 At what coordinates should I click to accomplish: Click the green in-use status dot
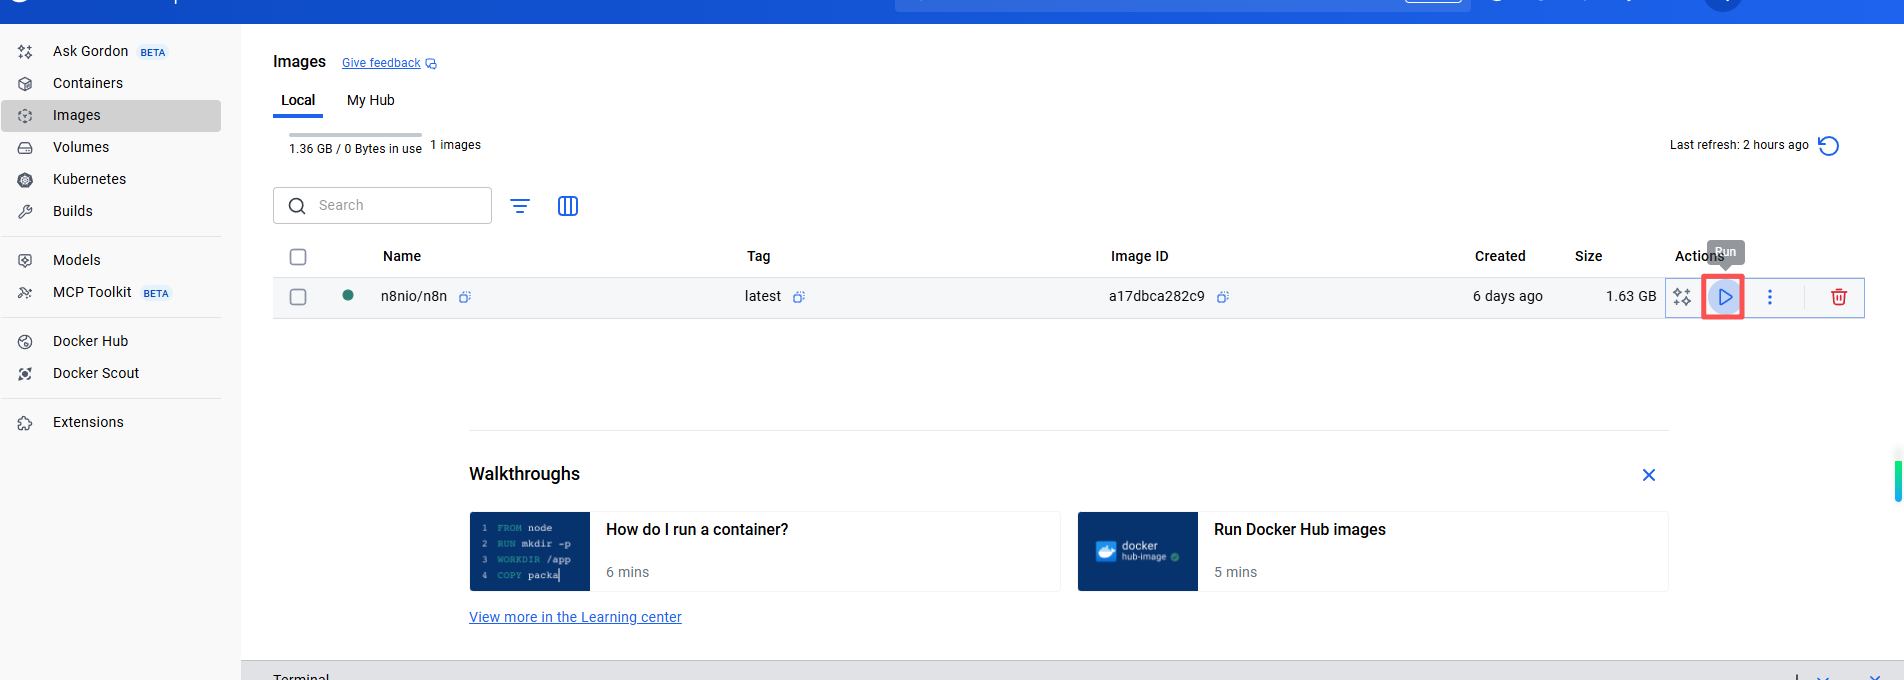(x=348, y=295)
